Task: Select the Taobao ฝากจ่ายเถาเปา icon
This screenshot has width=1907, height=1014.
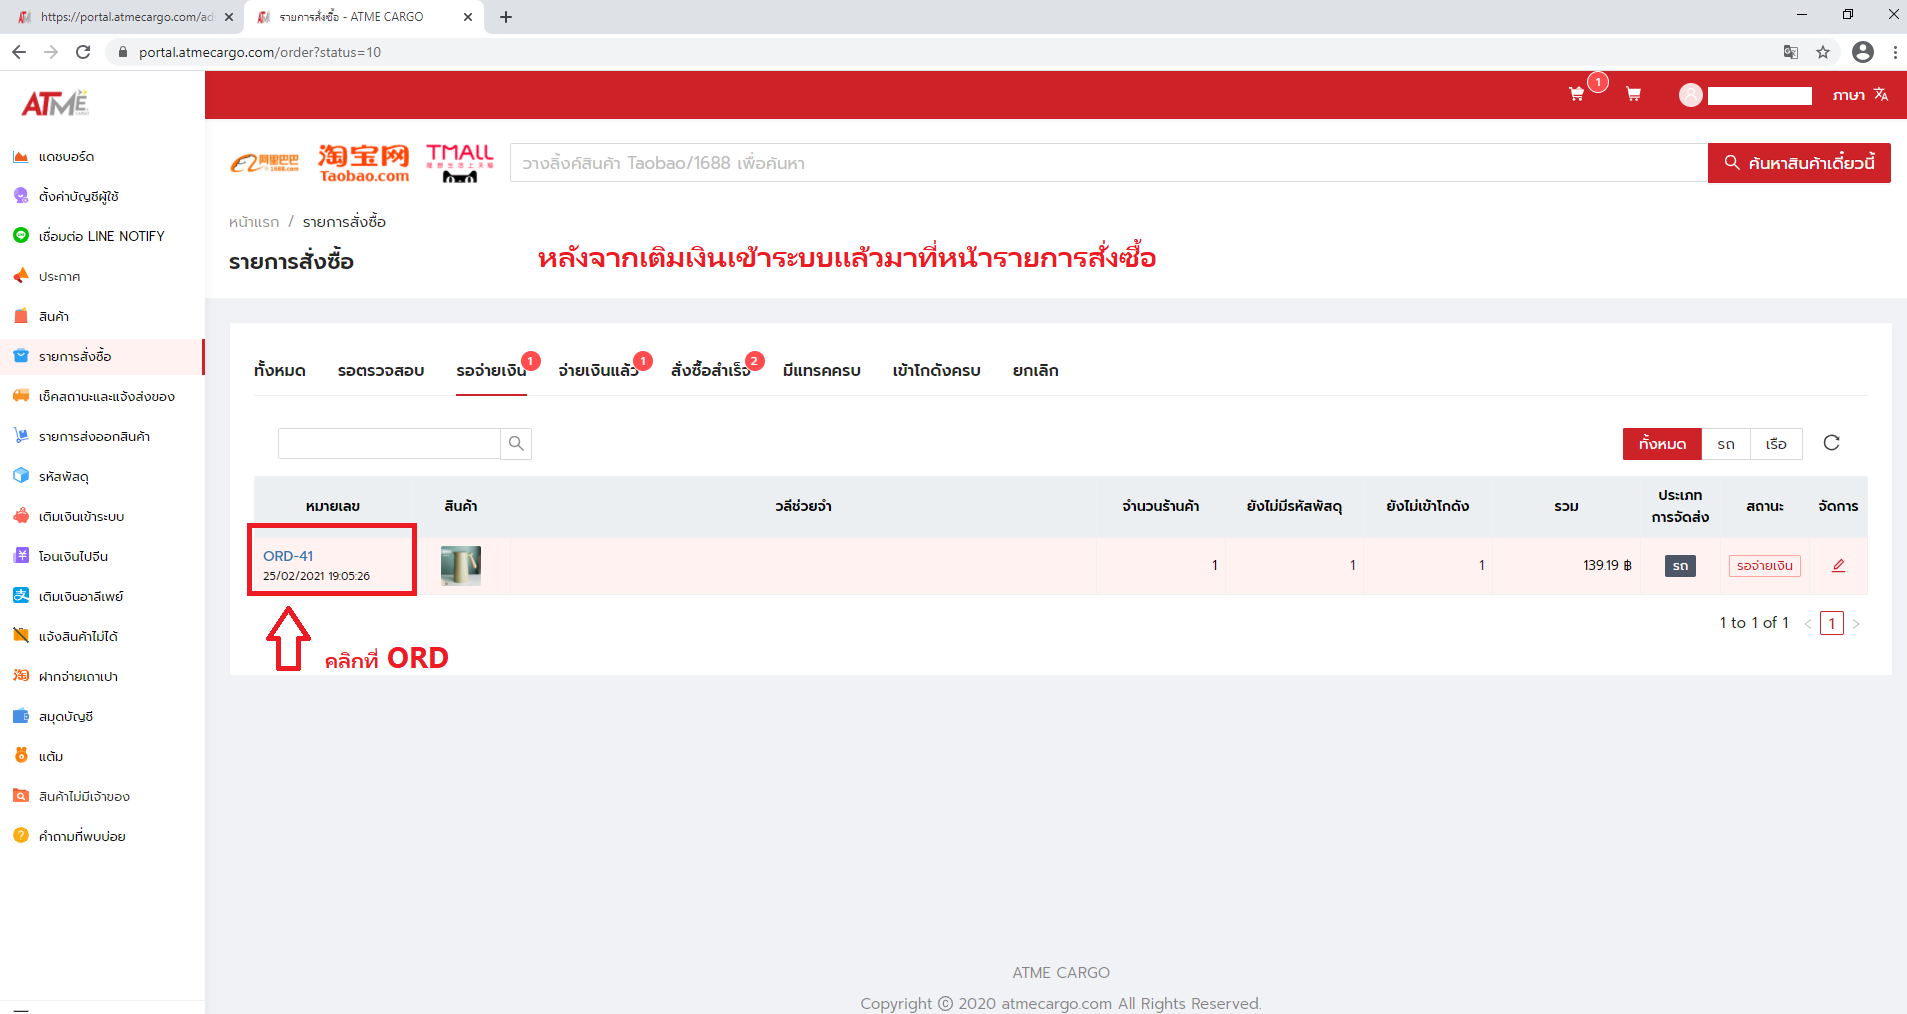Action: pyautogui.click(x=21, y=676)
